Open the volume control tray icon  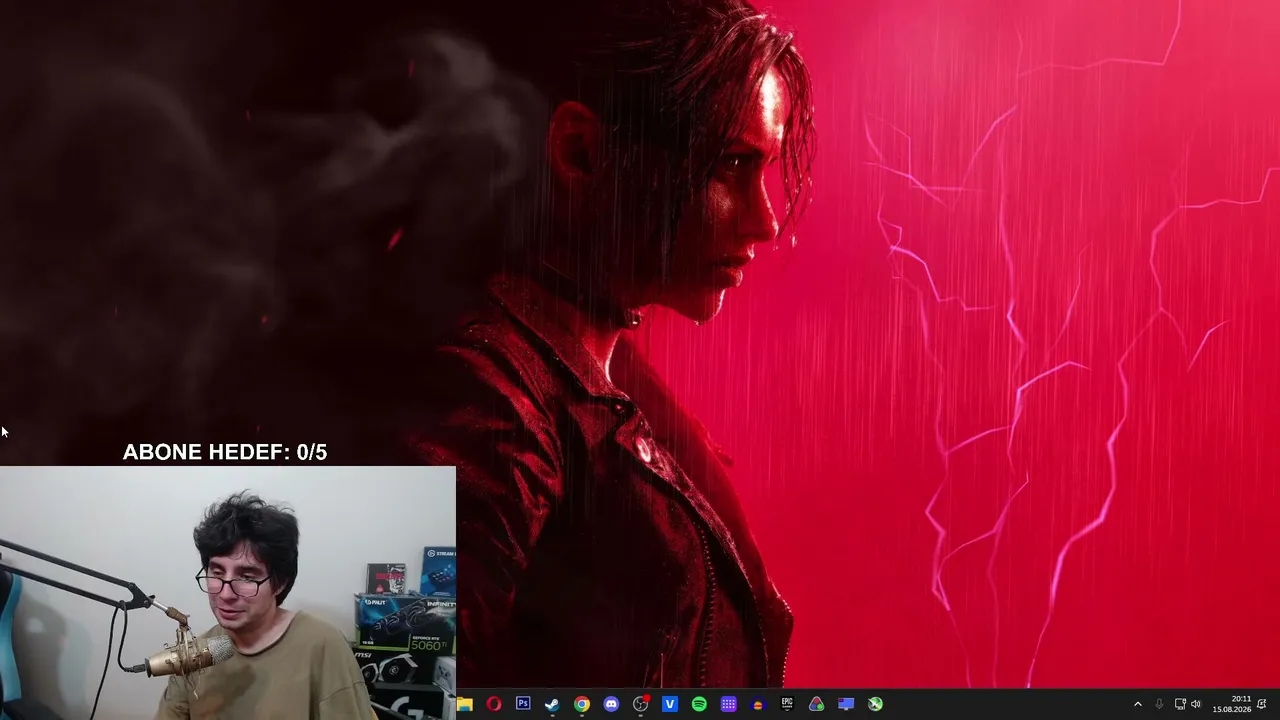[x=1196, y=704]
